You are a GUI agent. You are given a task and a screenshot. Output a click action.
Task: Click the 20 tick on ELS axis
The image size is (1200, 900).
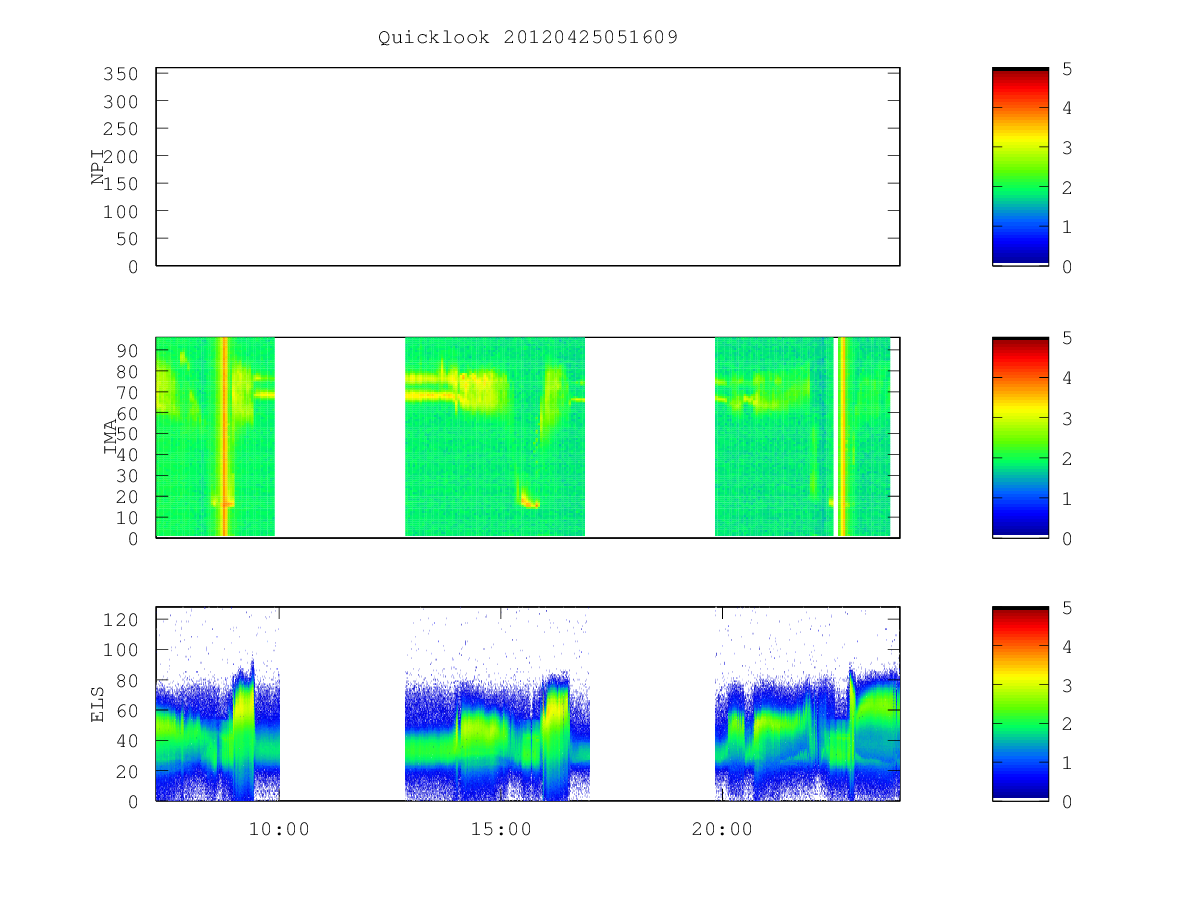tap(127, 771)
